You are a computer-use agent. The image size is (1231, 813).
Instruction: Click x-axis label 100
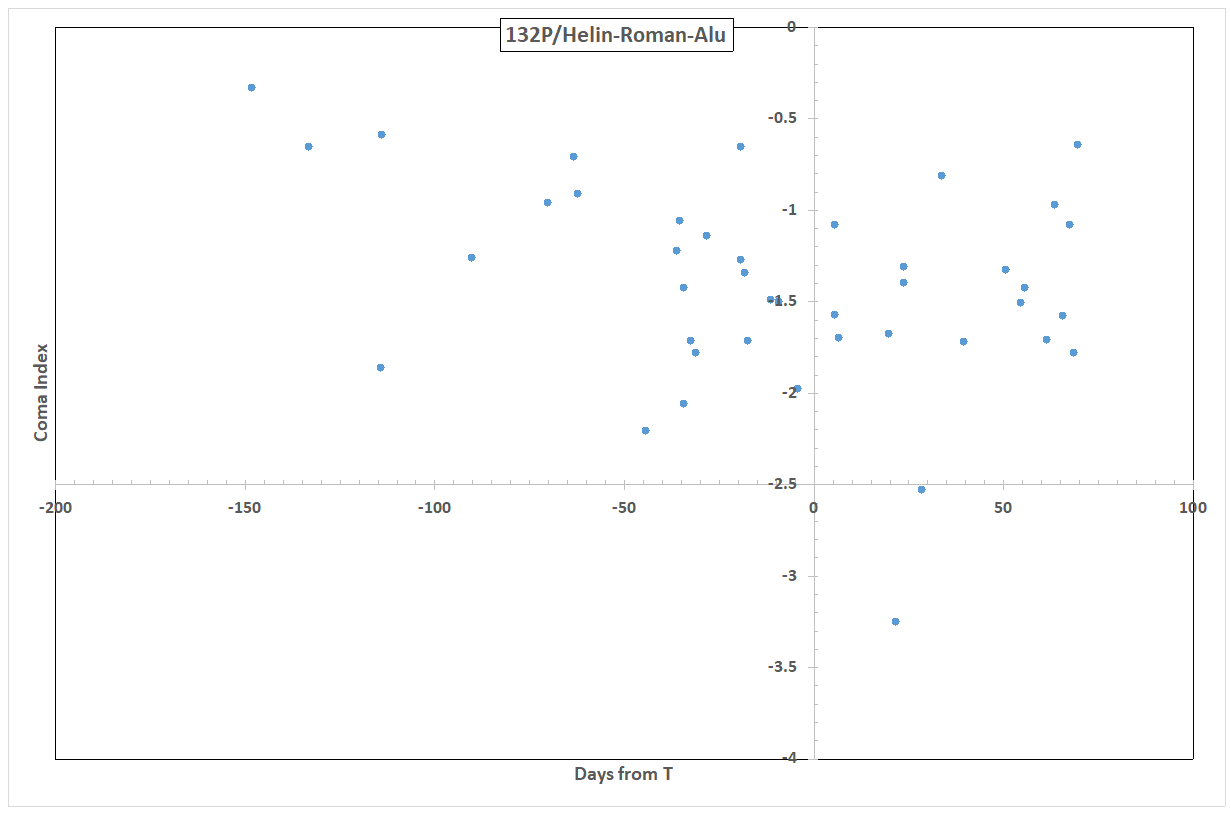[1193, 508]
